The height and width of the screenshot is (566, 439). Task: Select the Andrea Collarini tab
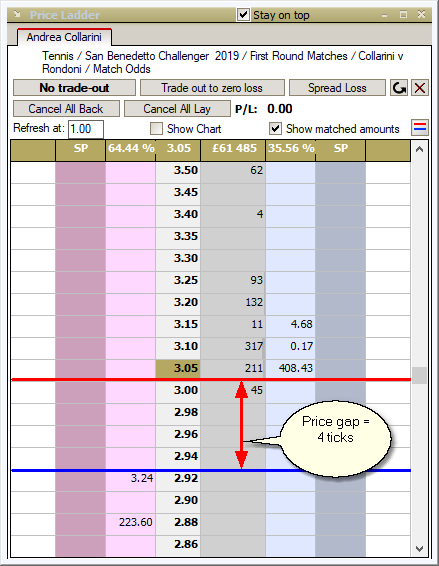[64, 37]
